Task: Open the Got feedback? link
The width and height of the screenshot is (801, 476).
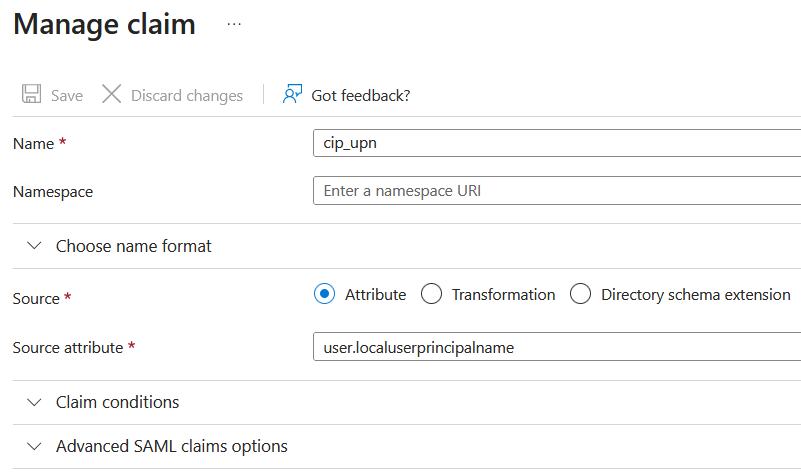Action: click(361, 96)
